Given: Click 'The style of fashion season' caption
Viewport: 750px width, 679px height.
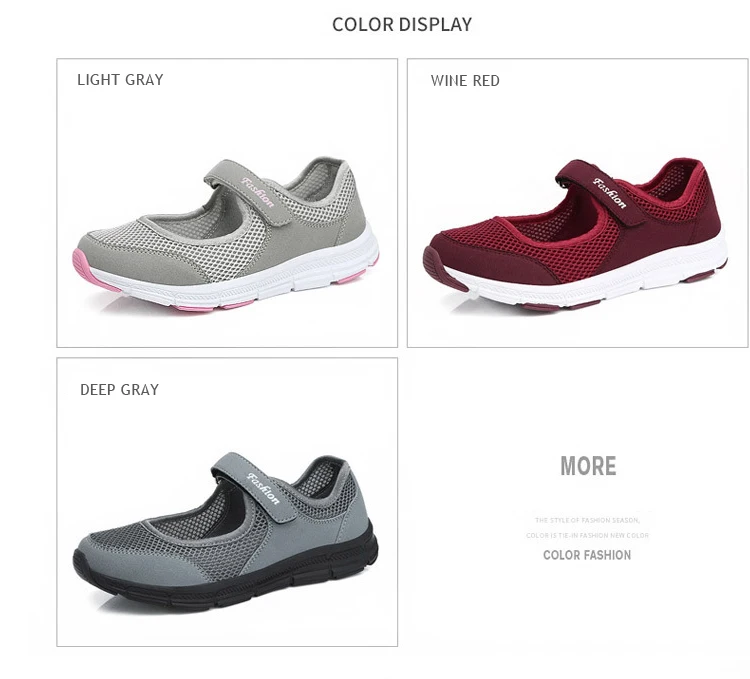Looking at the screenshot, I should 587,520.
